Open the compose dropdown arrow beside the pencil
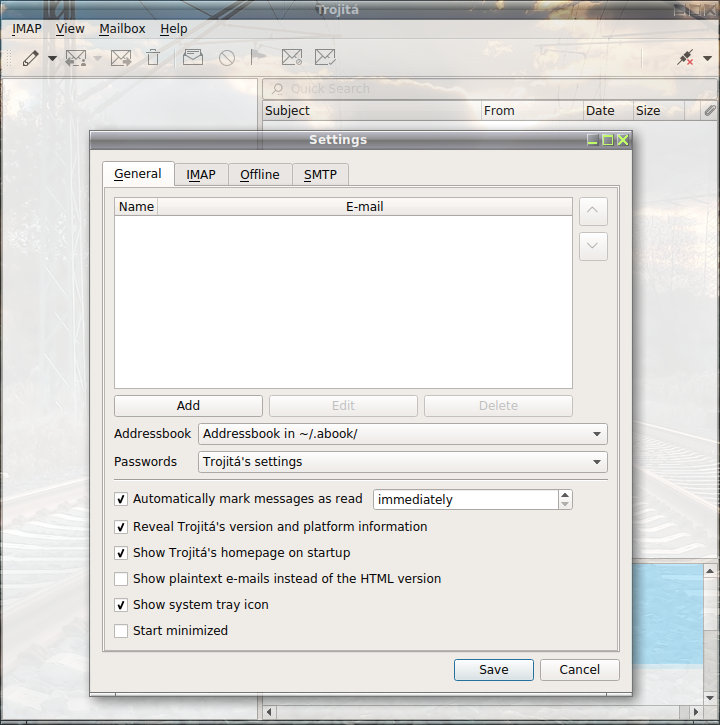Screen dimensions: 720x725 click(52, 58)
